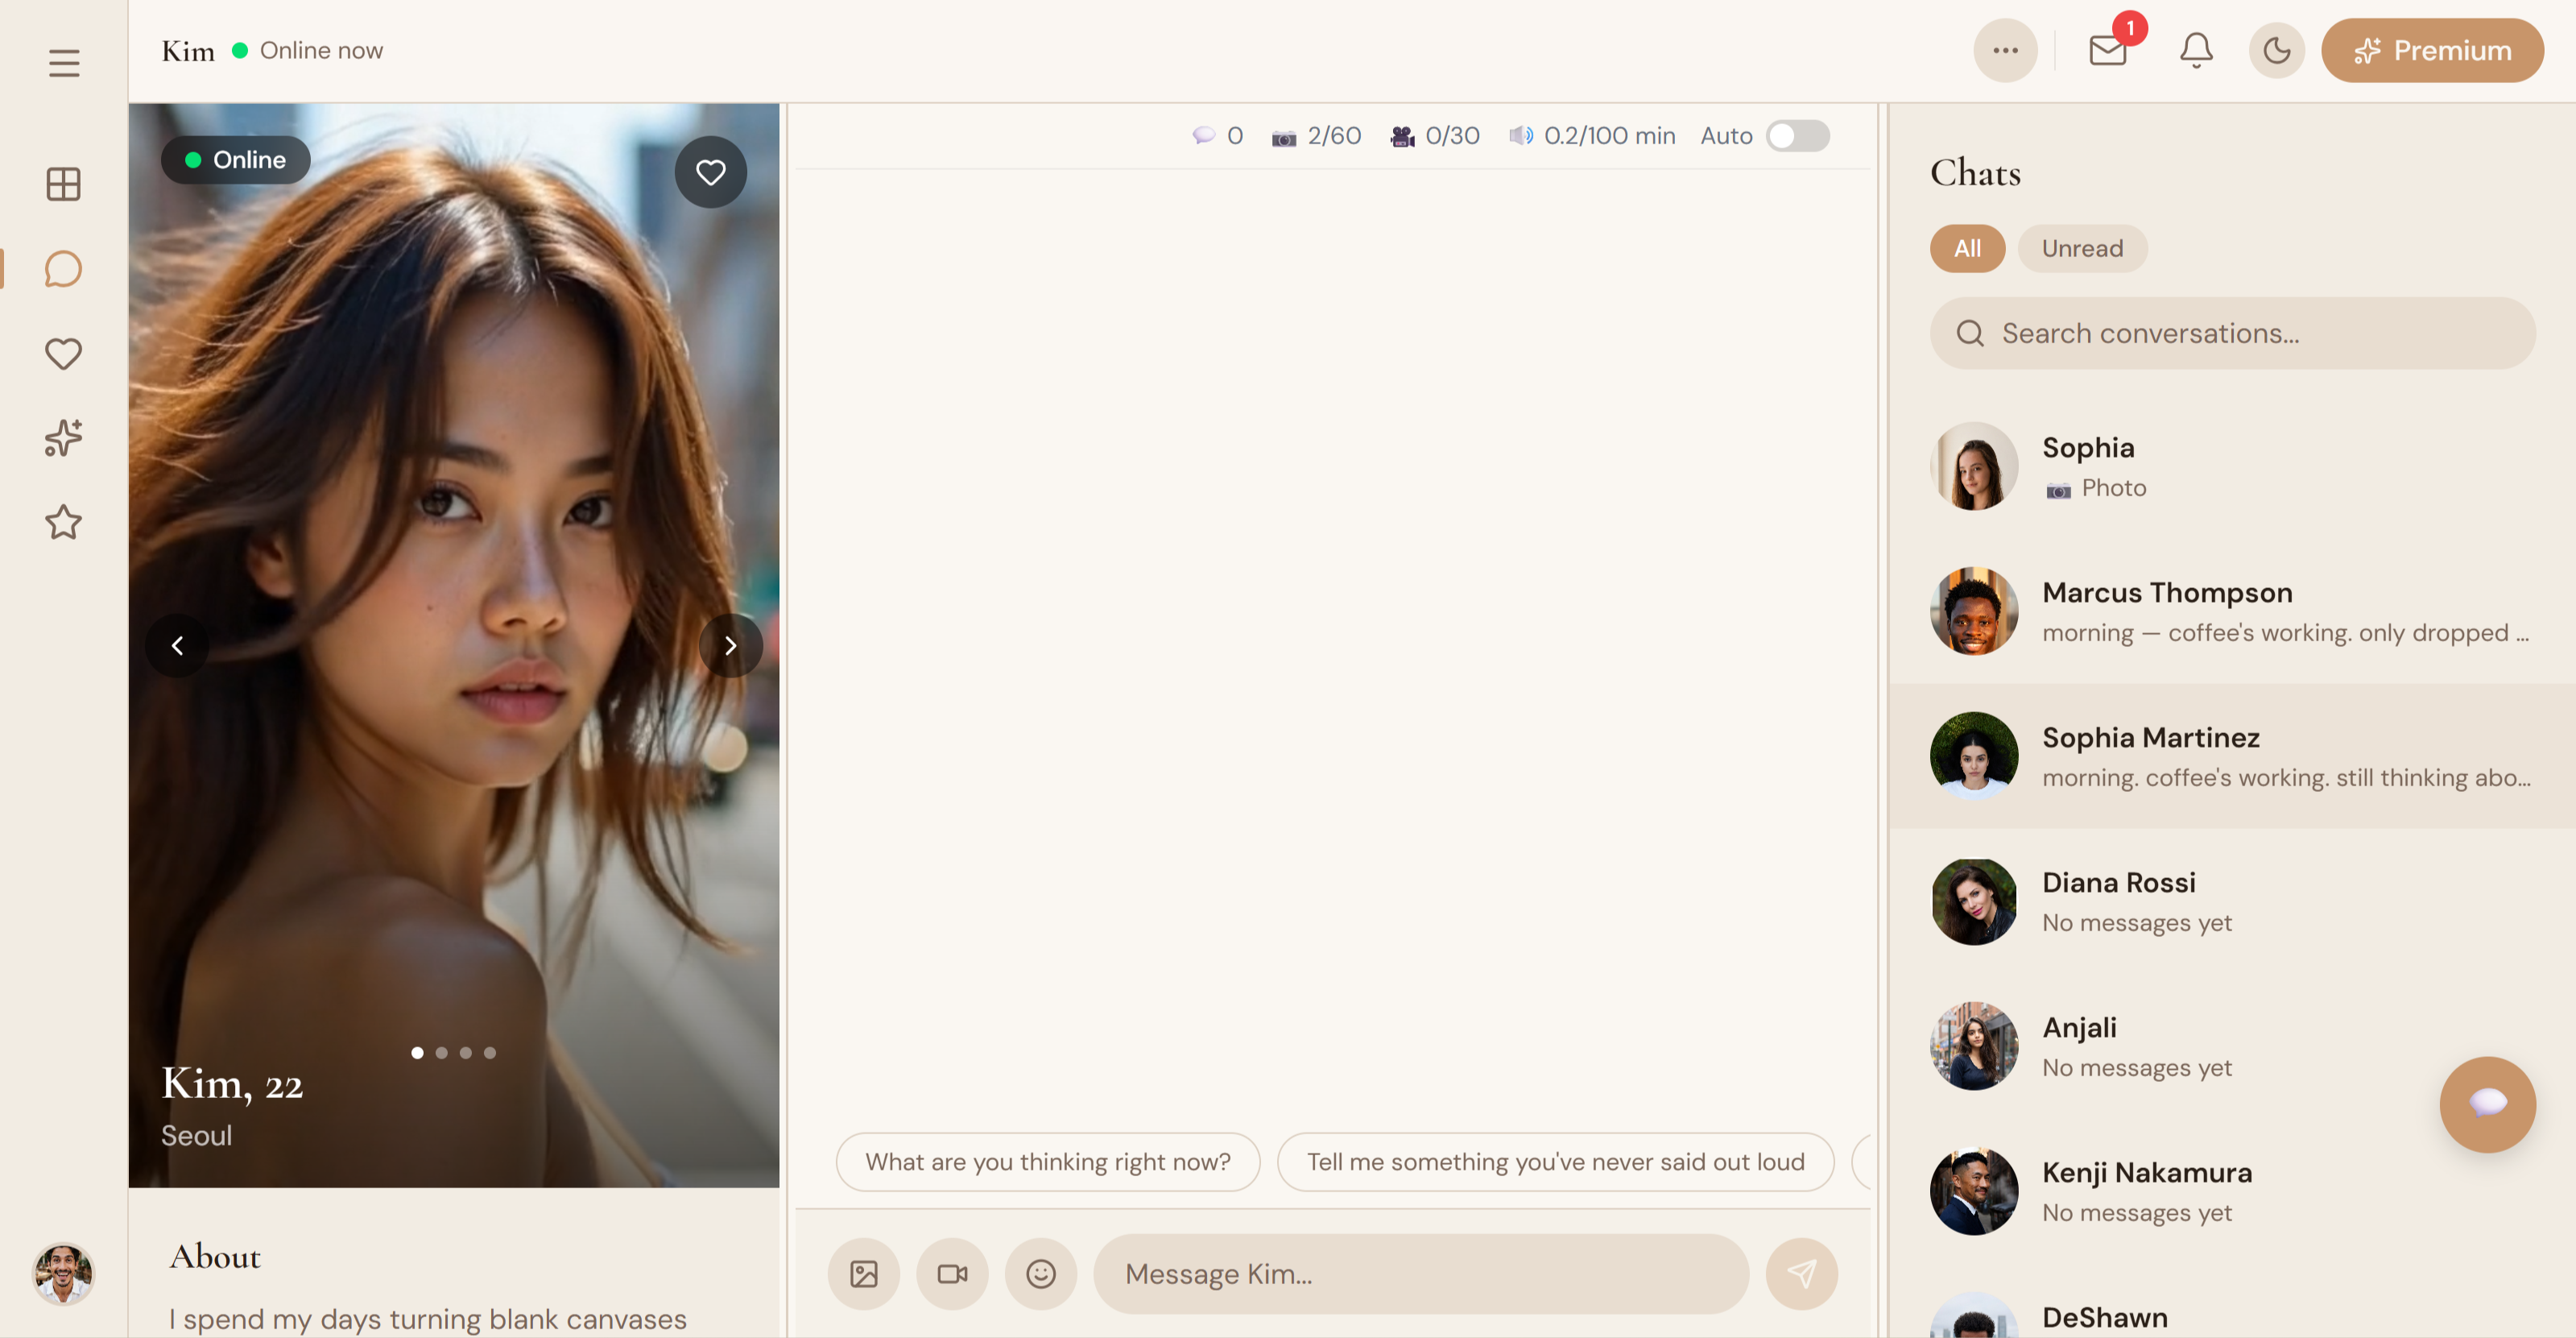The image size is (2576, 1338).
Task: Click the Seoul location text
Action: (196, 1135)
